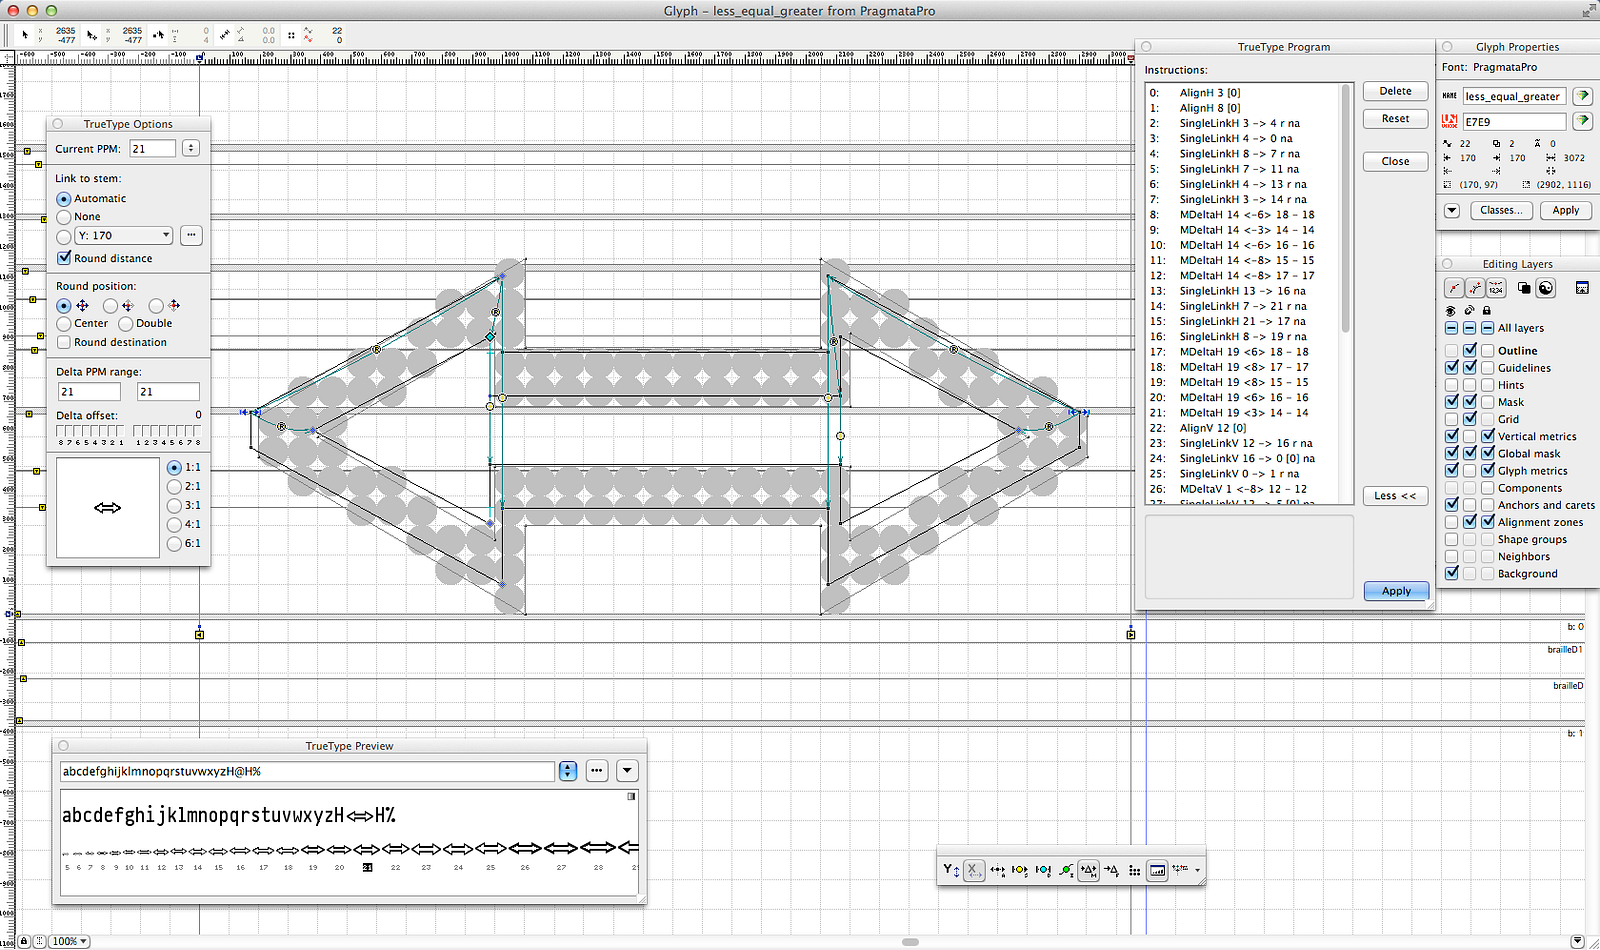Activate the Middle Delta tool
The height and width of the screenshot is (950, 1600).
[1089, 870]
